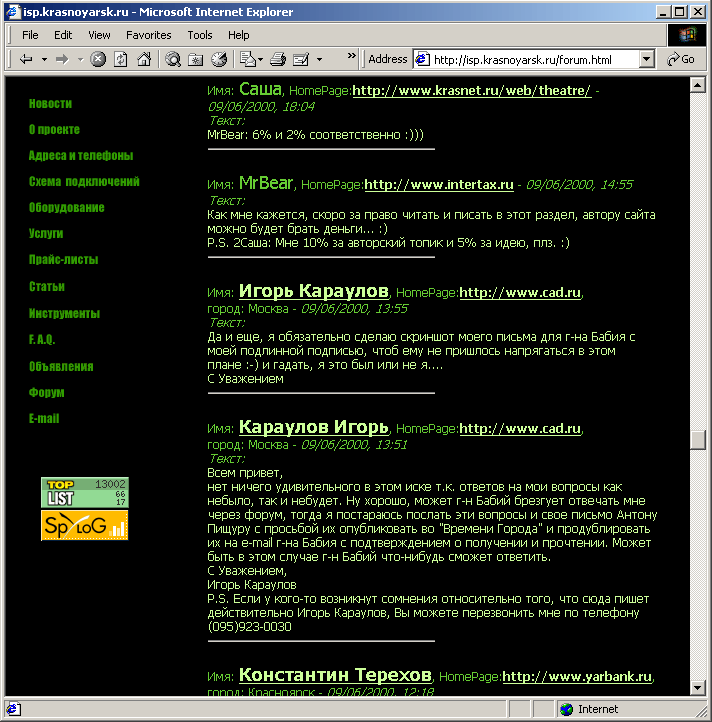Open the Прайс-листы sidebar link
This screenshot has width=712, height=722.
(x=64, y=260)
